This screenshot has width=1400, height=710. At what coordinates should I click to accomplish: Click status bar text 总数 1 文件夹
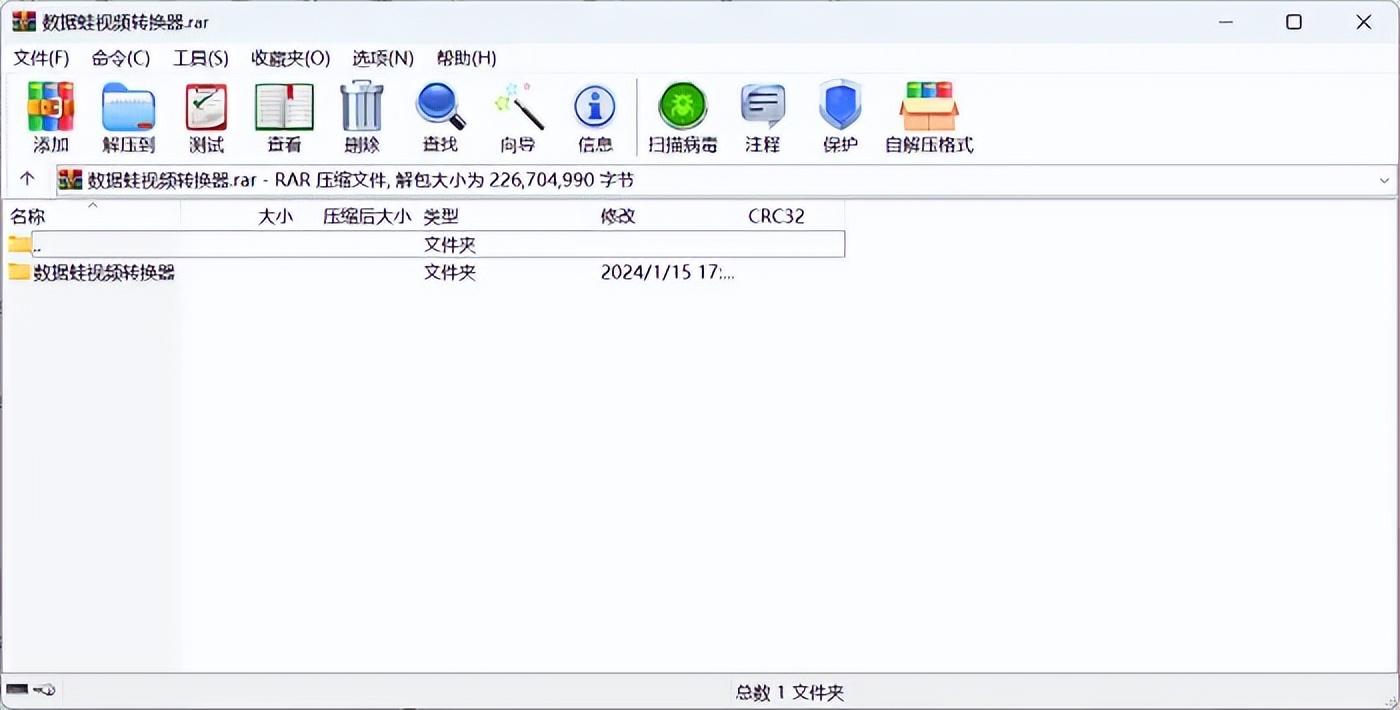coord(790,692)
